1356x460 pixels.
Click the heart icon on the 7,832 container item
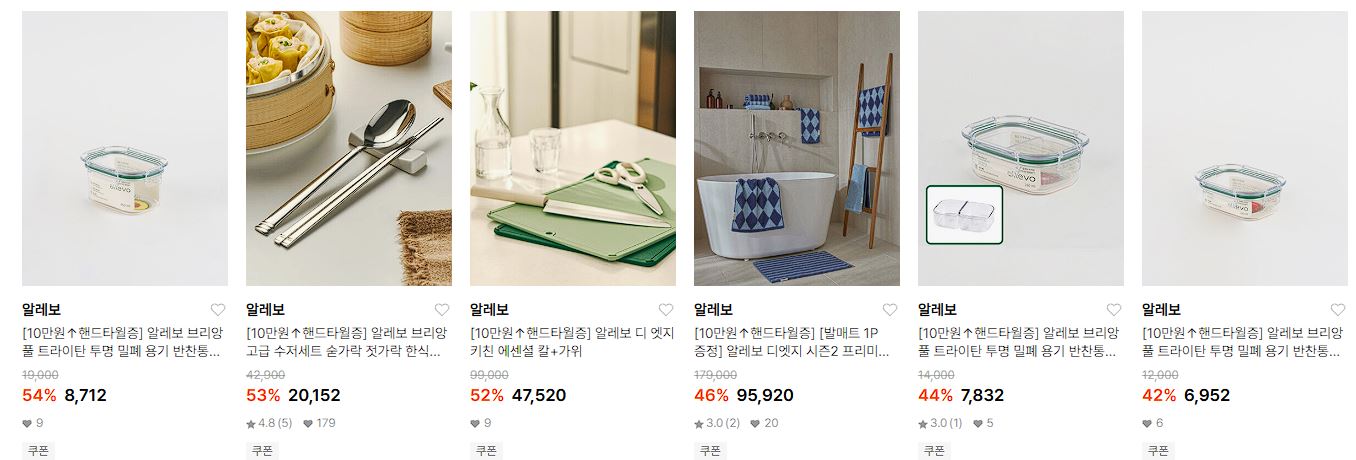1114,310
